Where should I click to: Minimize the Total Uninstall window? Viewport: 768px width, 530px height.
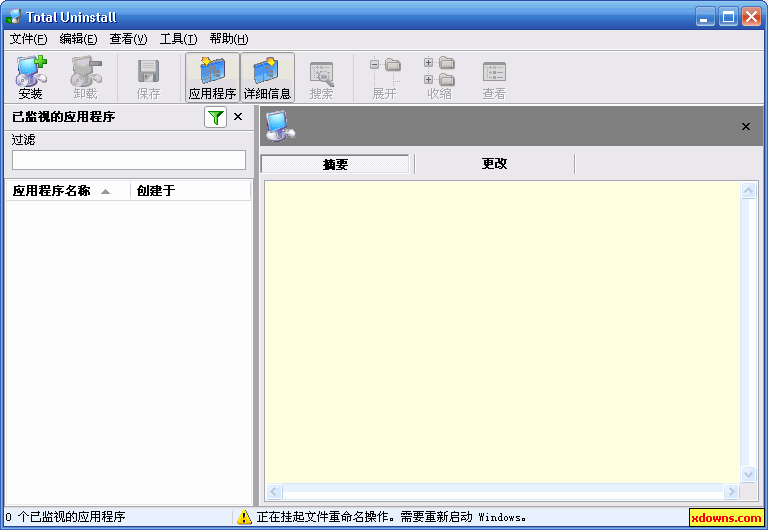click(x=705, y=17)
